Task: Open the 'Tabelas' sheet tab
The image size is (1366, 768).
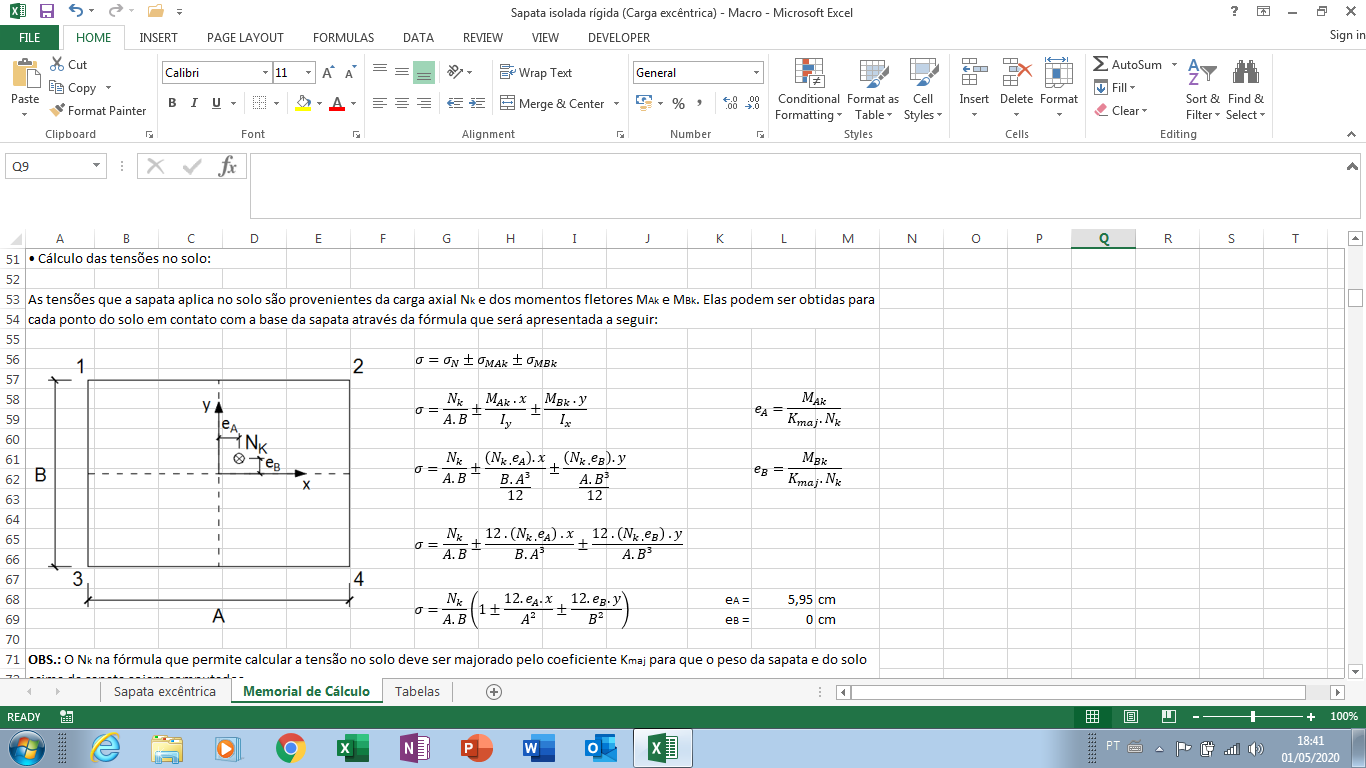Action: pos(418,691)
